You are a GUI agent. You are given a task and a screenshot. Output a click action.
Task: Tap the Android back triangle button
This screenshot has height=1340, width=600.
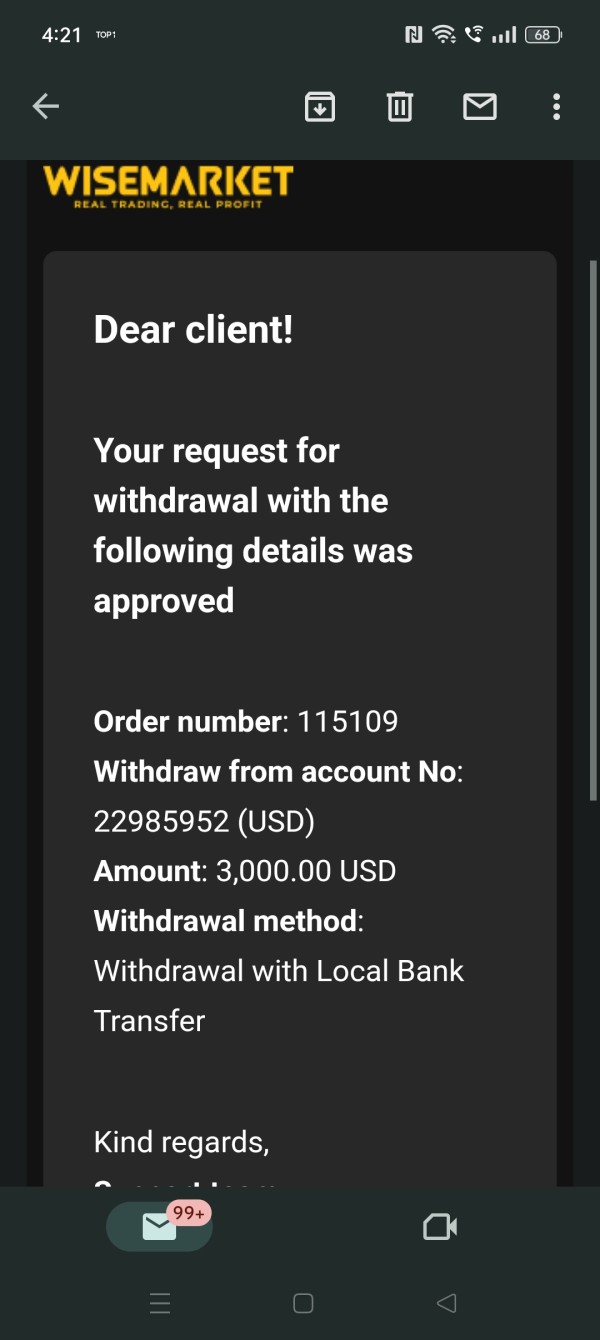click(446, 1303)
